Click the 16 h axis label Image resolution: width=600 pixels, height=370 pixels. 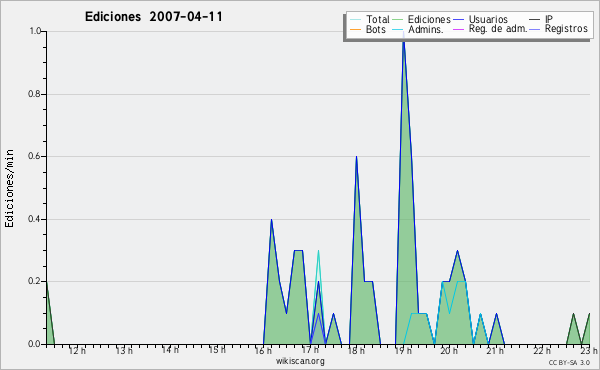tap(263, 351)
